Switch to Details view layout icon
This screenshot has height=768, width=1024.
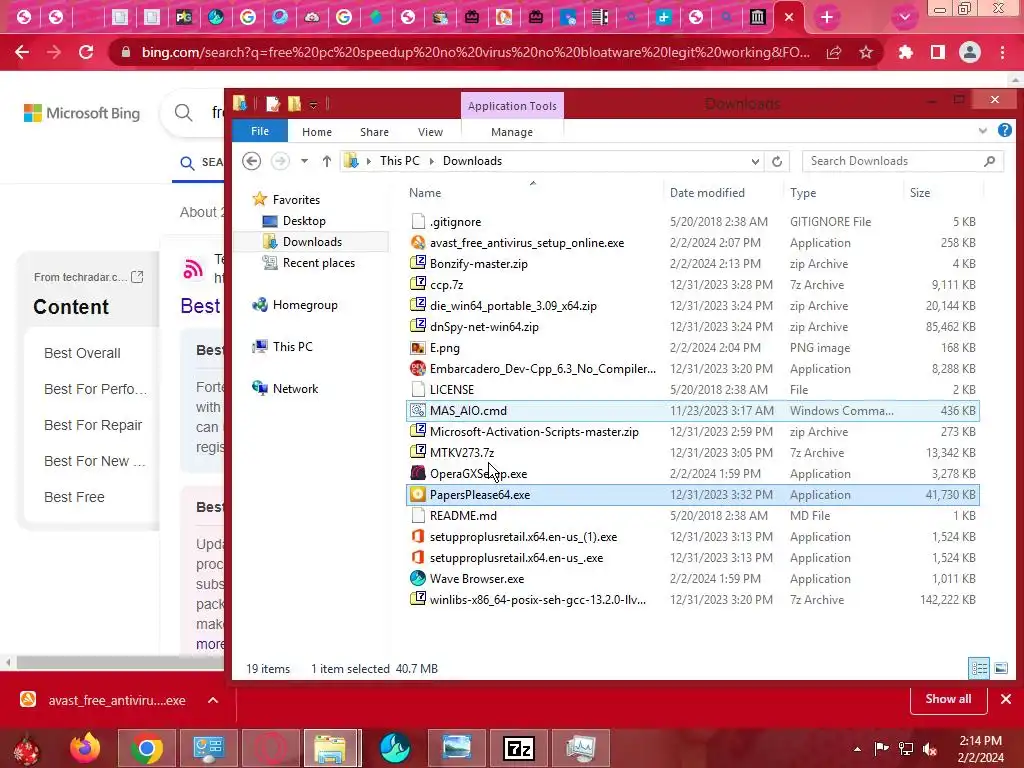979,668
